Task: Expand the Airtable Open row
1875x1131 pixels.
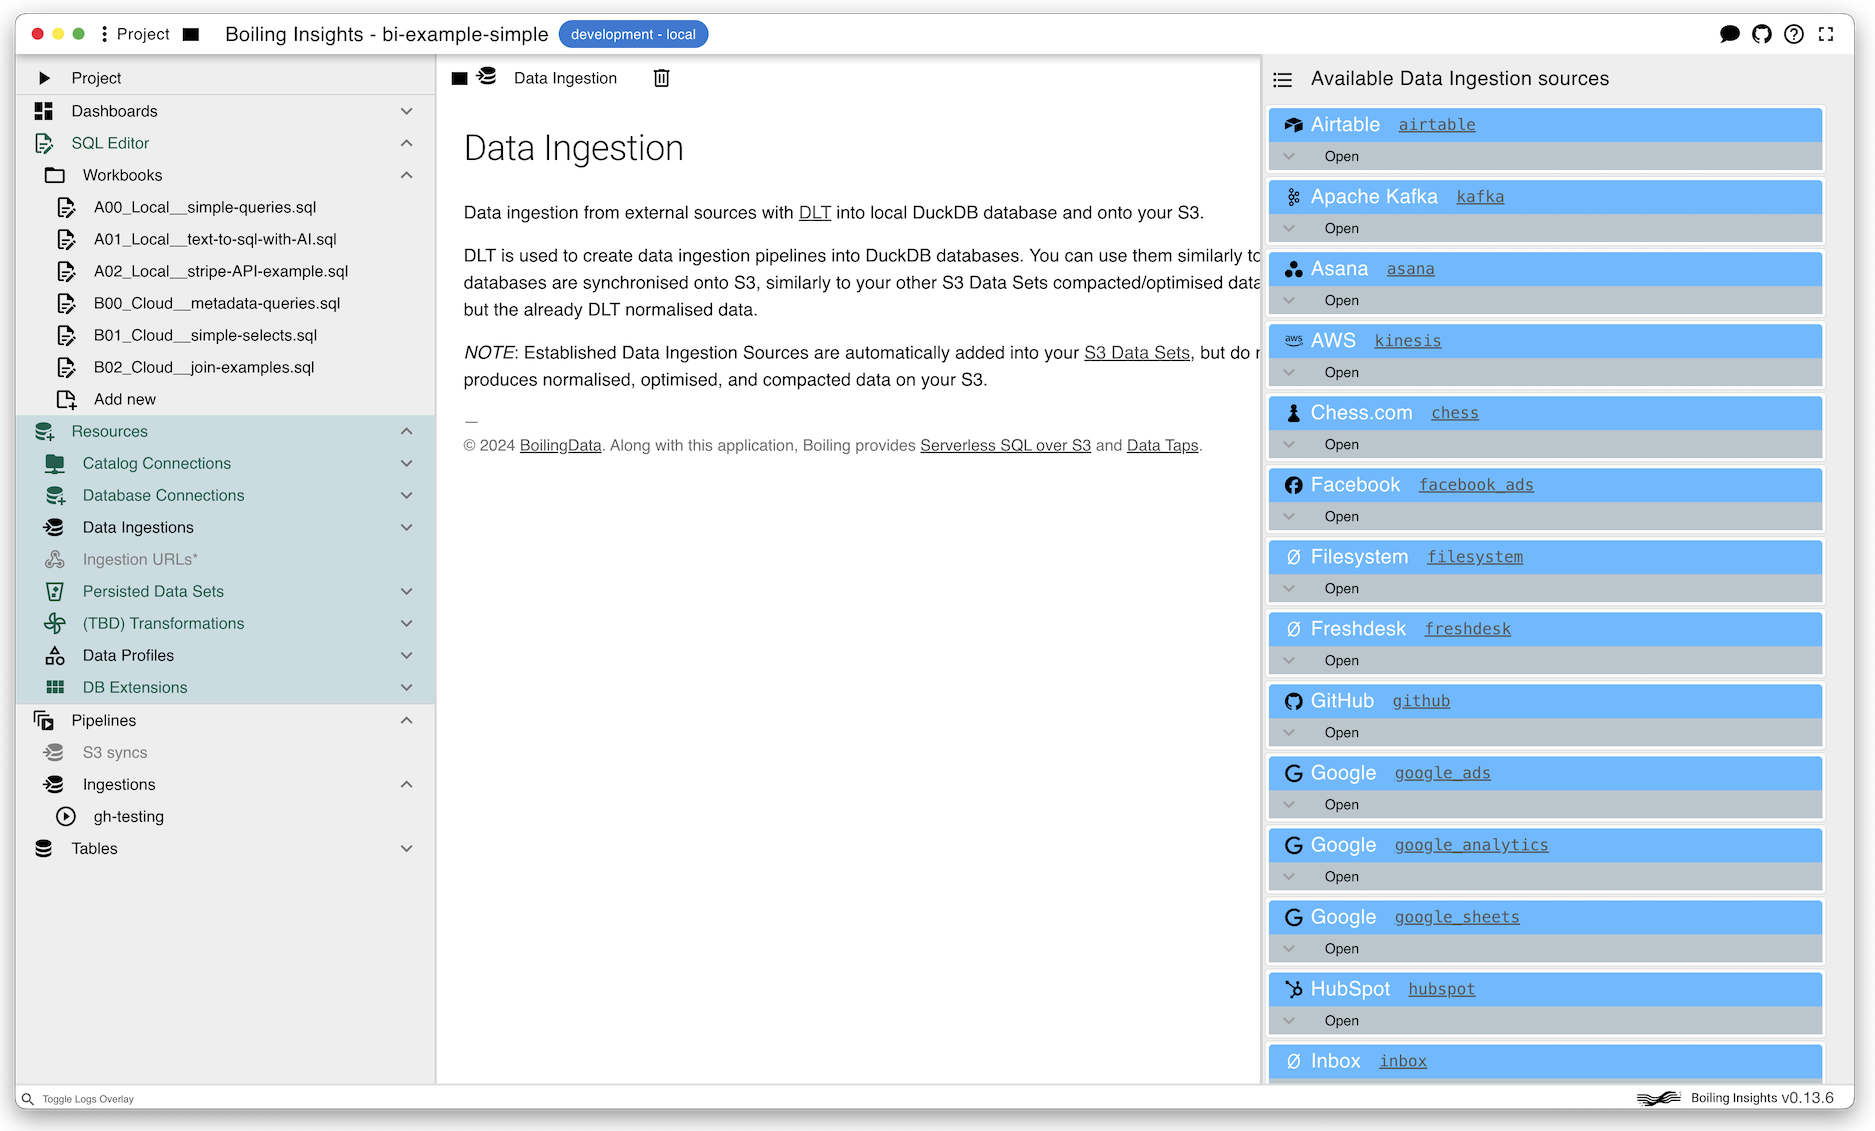Action: [x=1289, y=156]
